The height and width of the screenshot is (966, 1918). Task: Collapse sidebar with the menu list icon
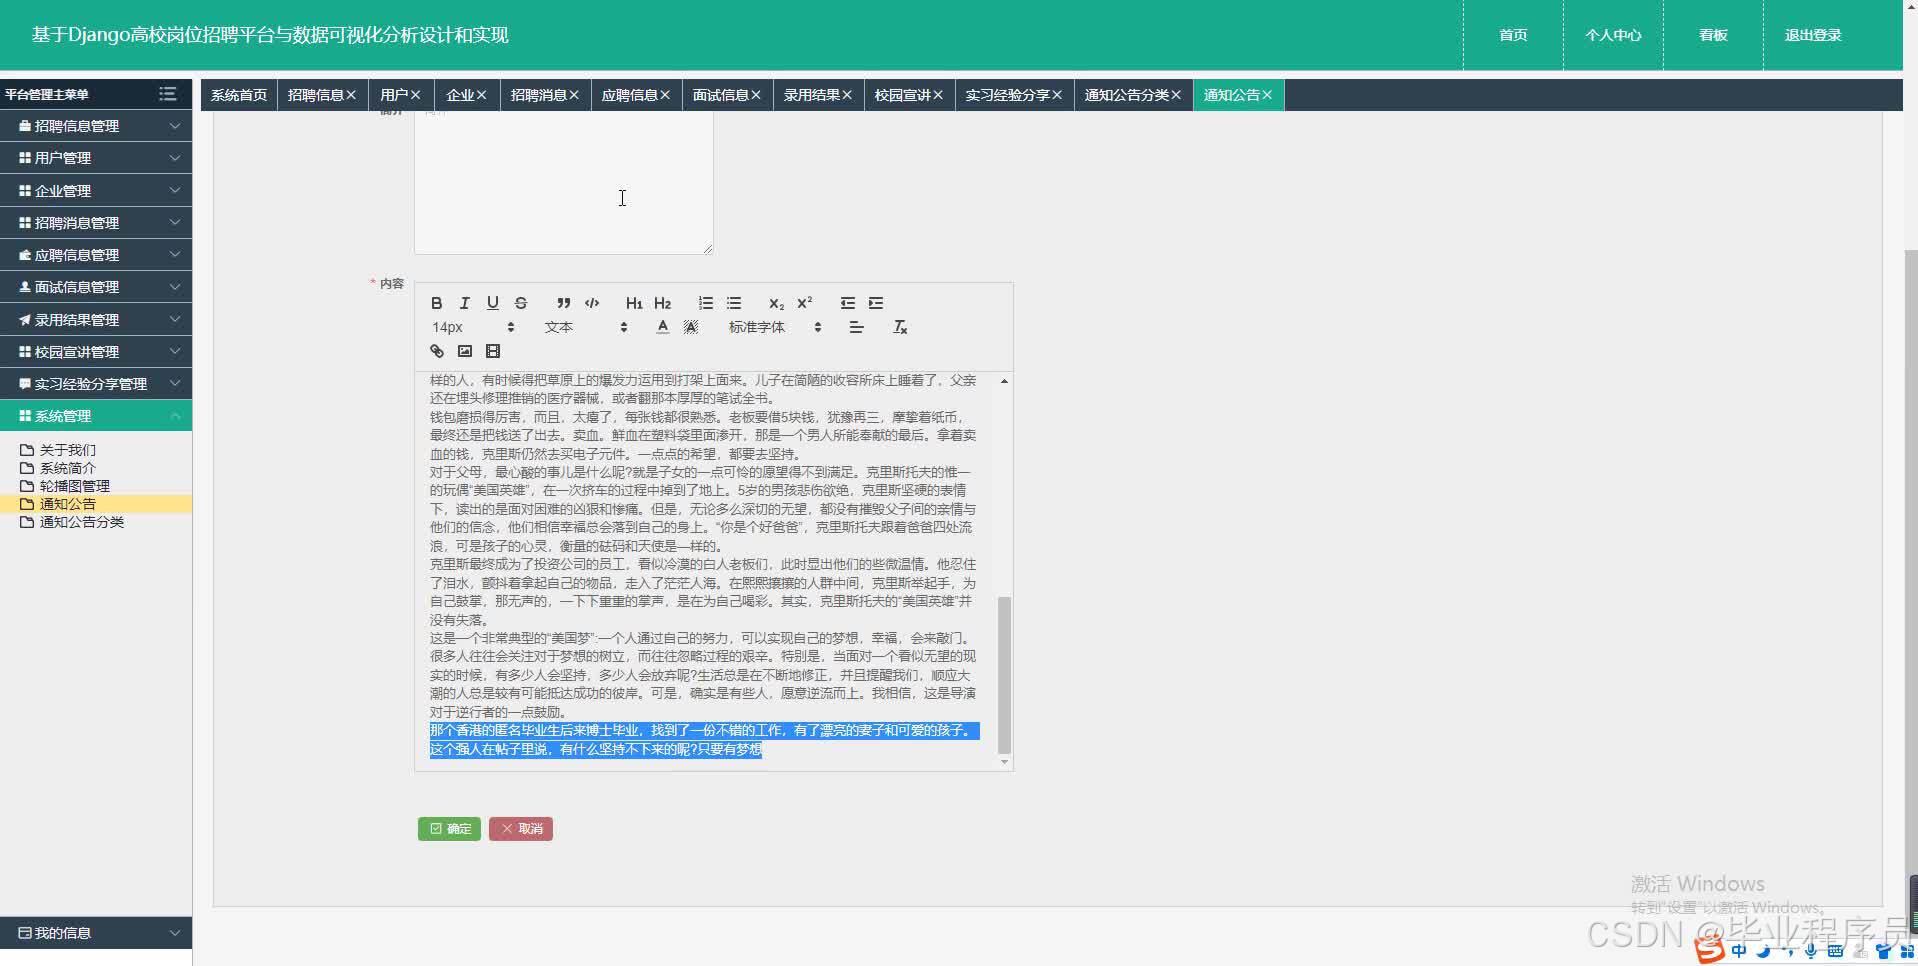(167, 94)
